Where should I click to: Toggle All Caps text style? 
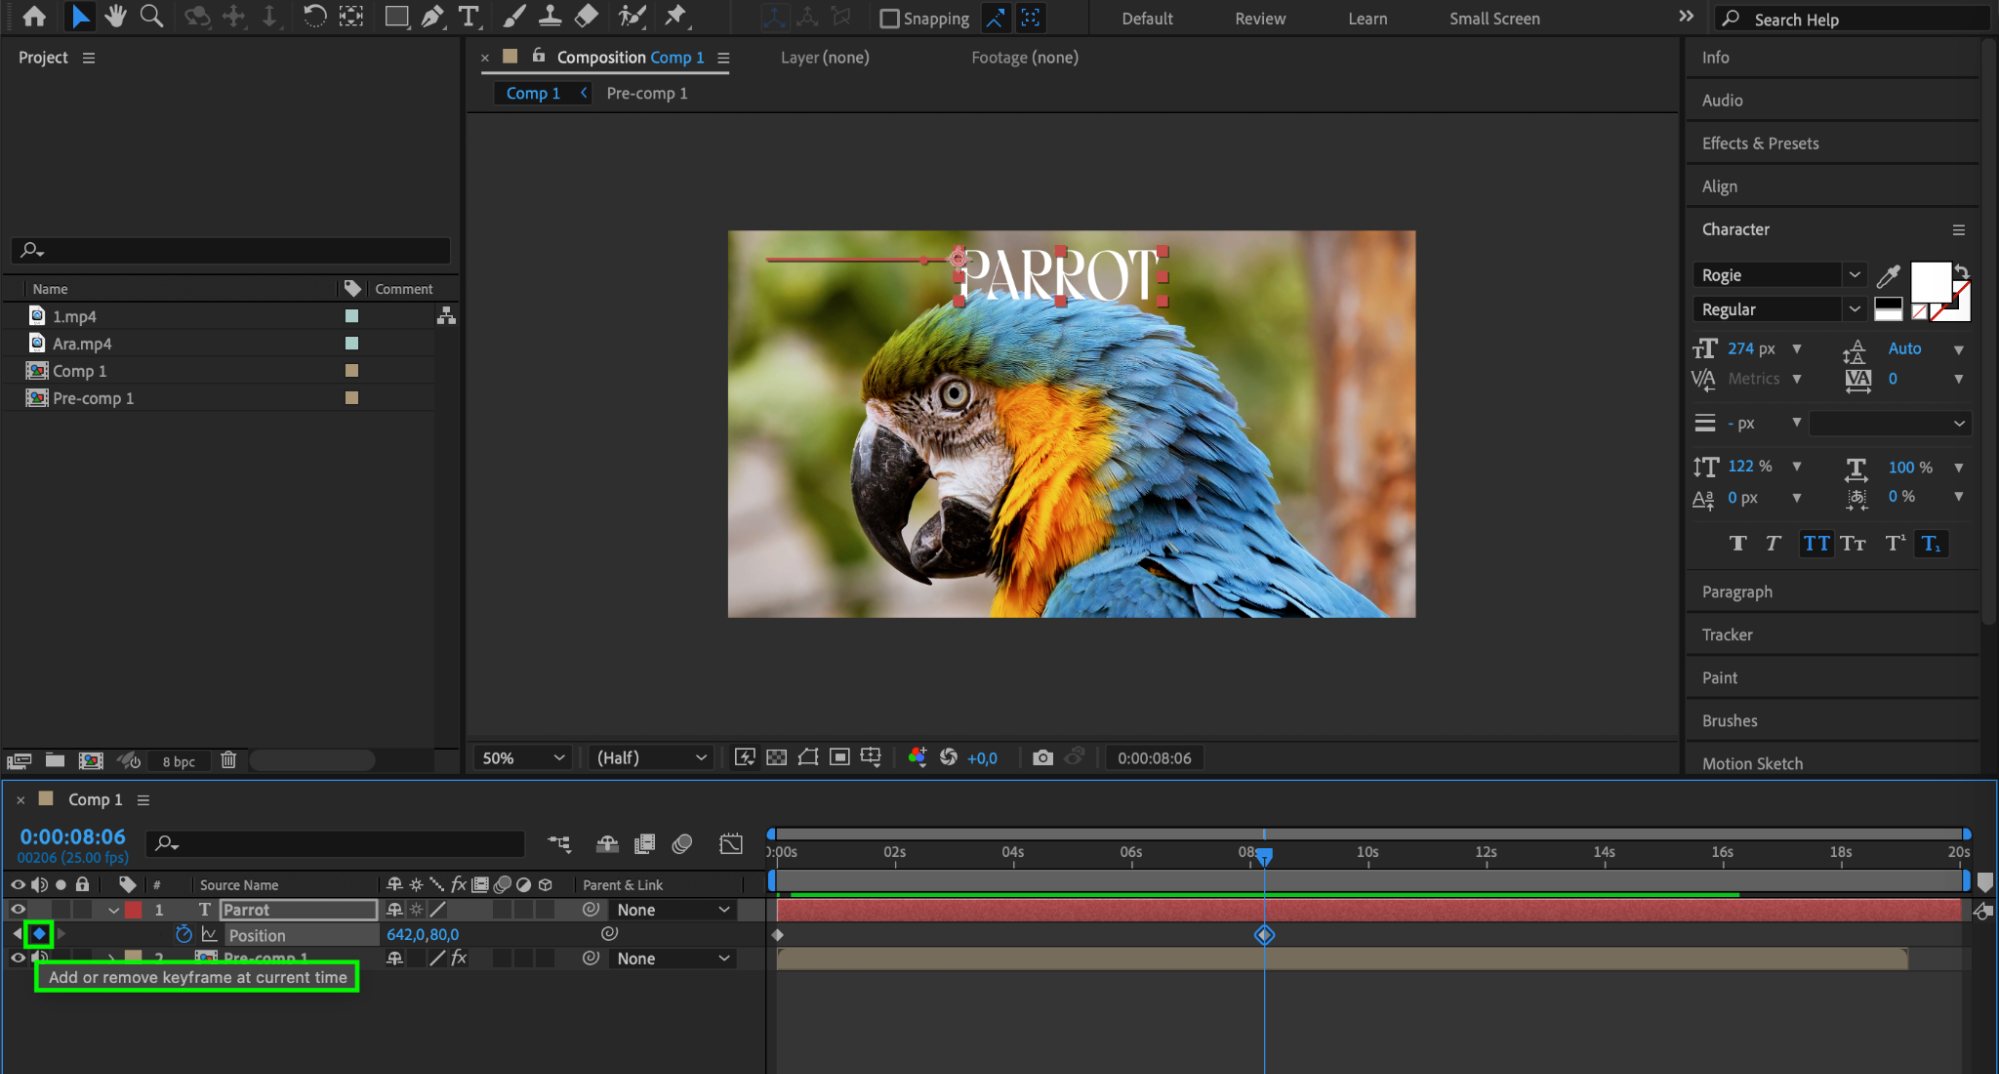[1816, 544]
